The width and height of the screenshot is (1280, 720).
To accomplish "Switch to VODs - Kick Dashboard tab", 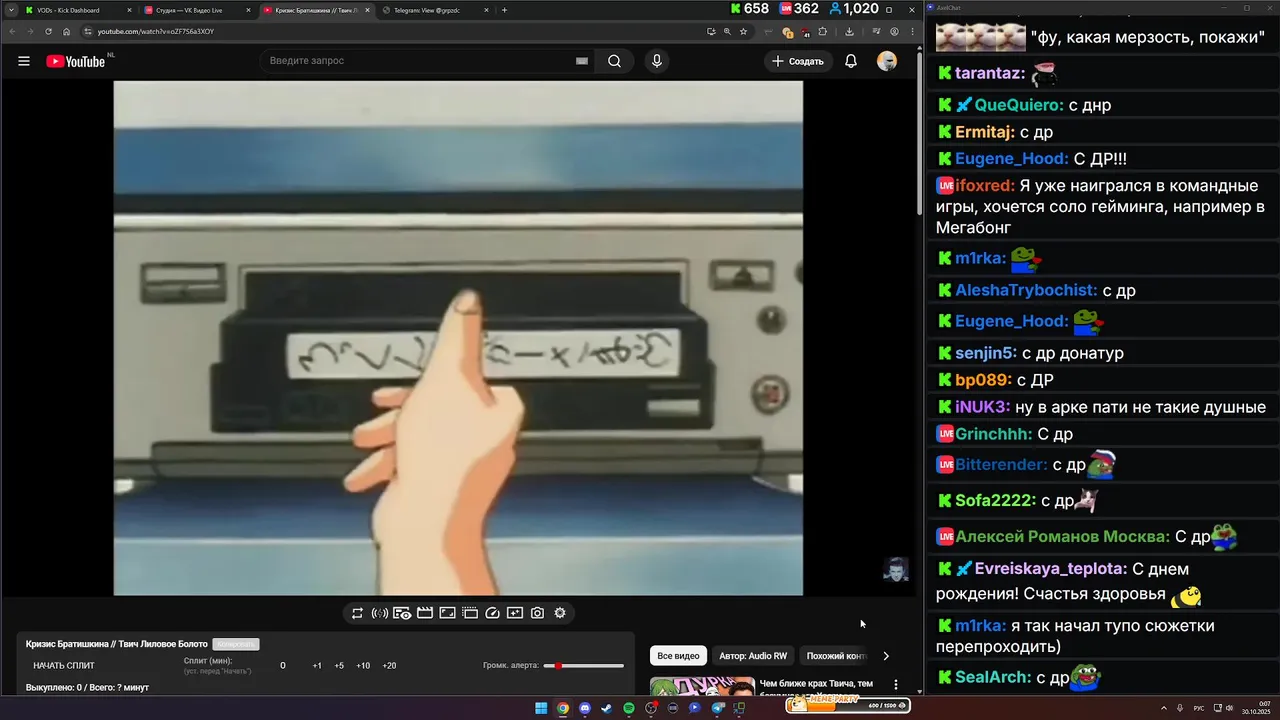I will click(x=78, y=10).
